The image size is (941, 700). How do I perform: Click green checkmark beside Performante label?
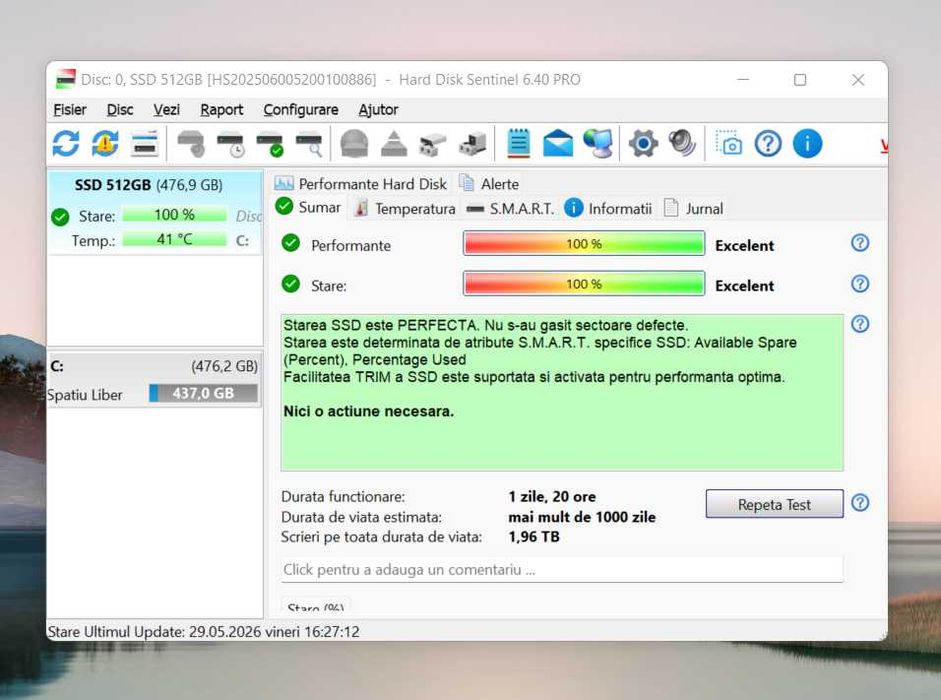pyautogui.click(x=291, y=243)
